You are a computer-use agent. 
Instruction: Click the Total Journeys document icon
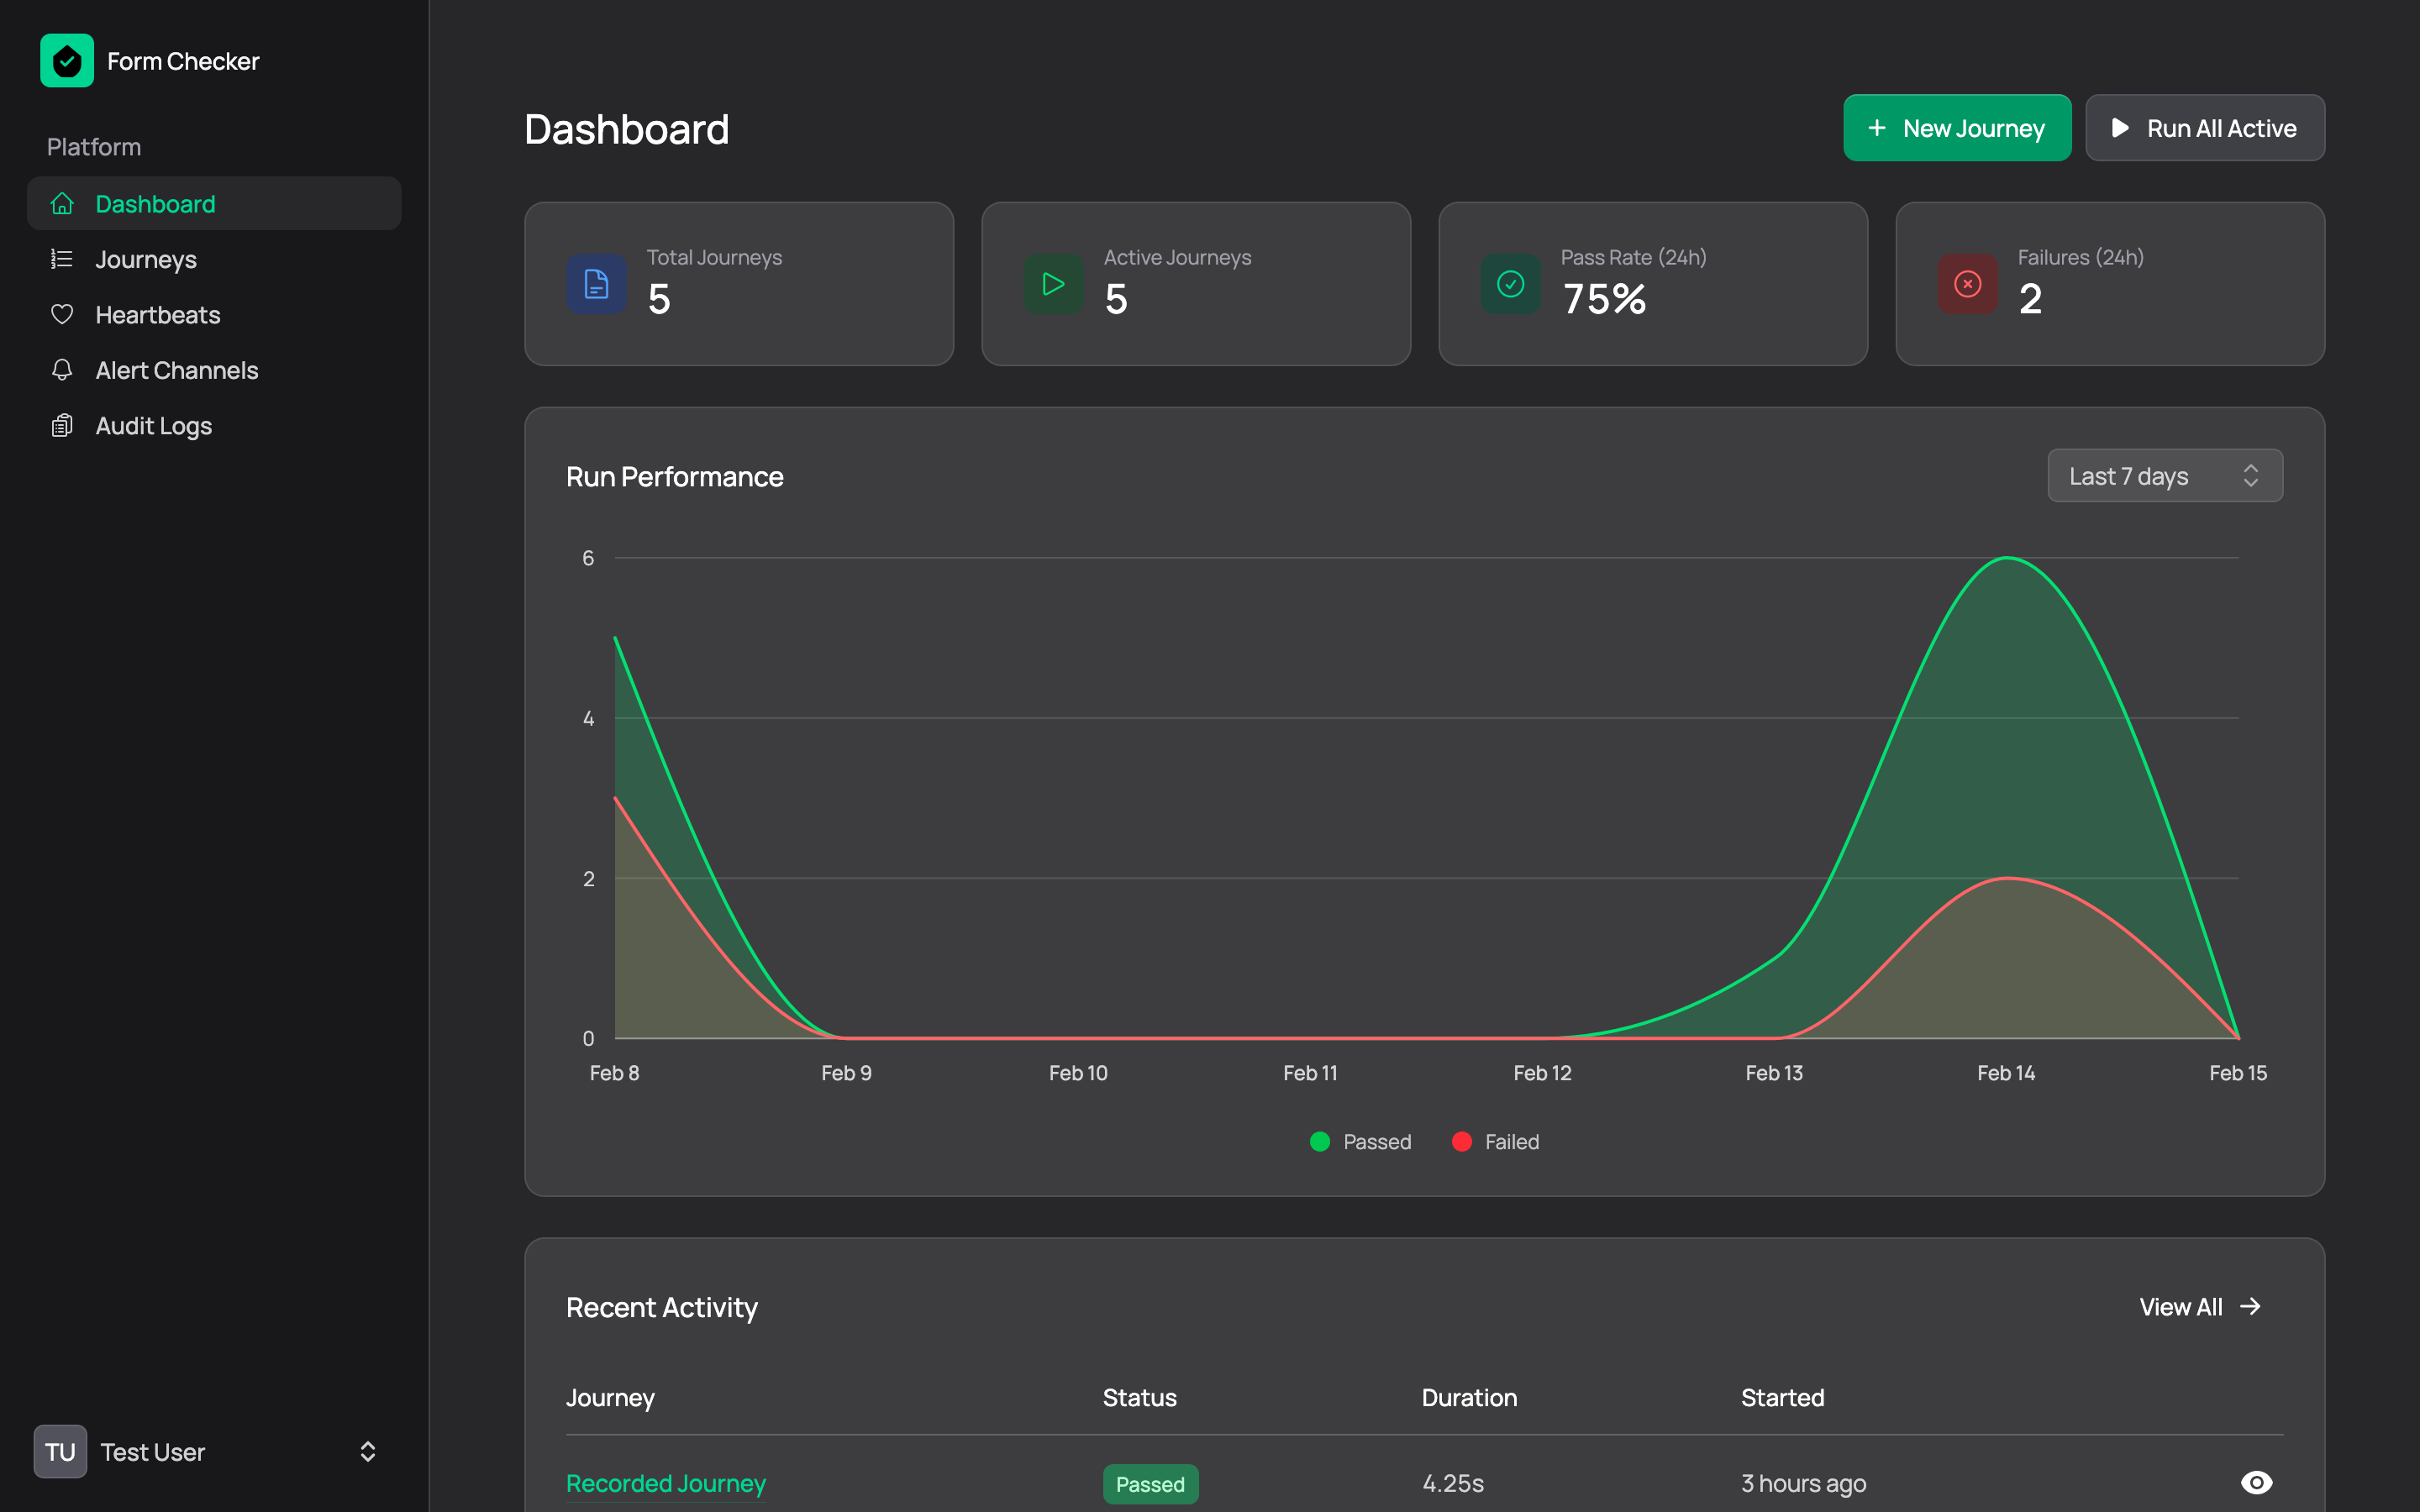[x=595, y=284]
